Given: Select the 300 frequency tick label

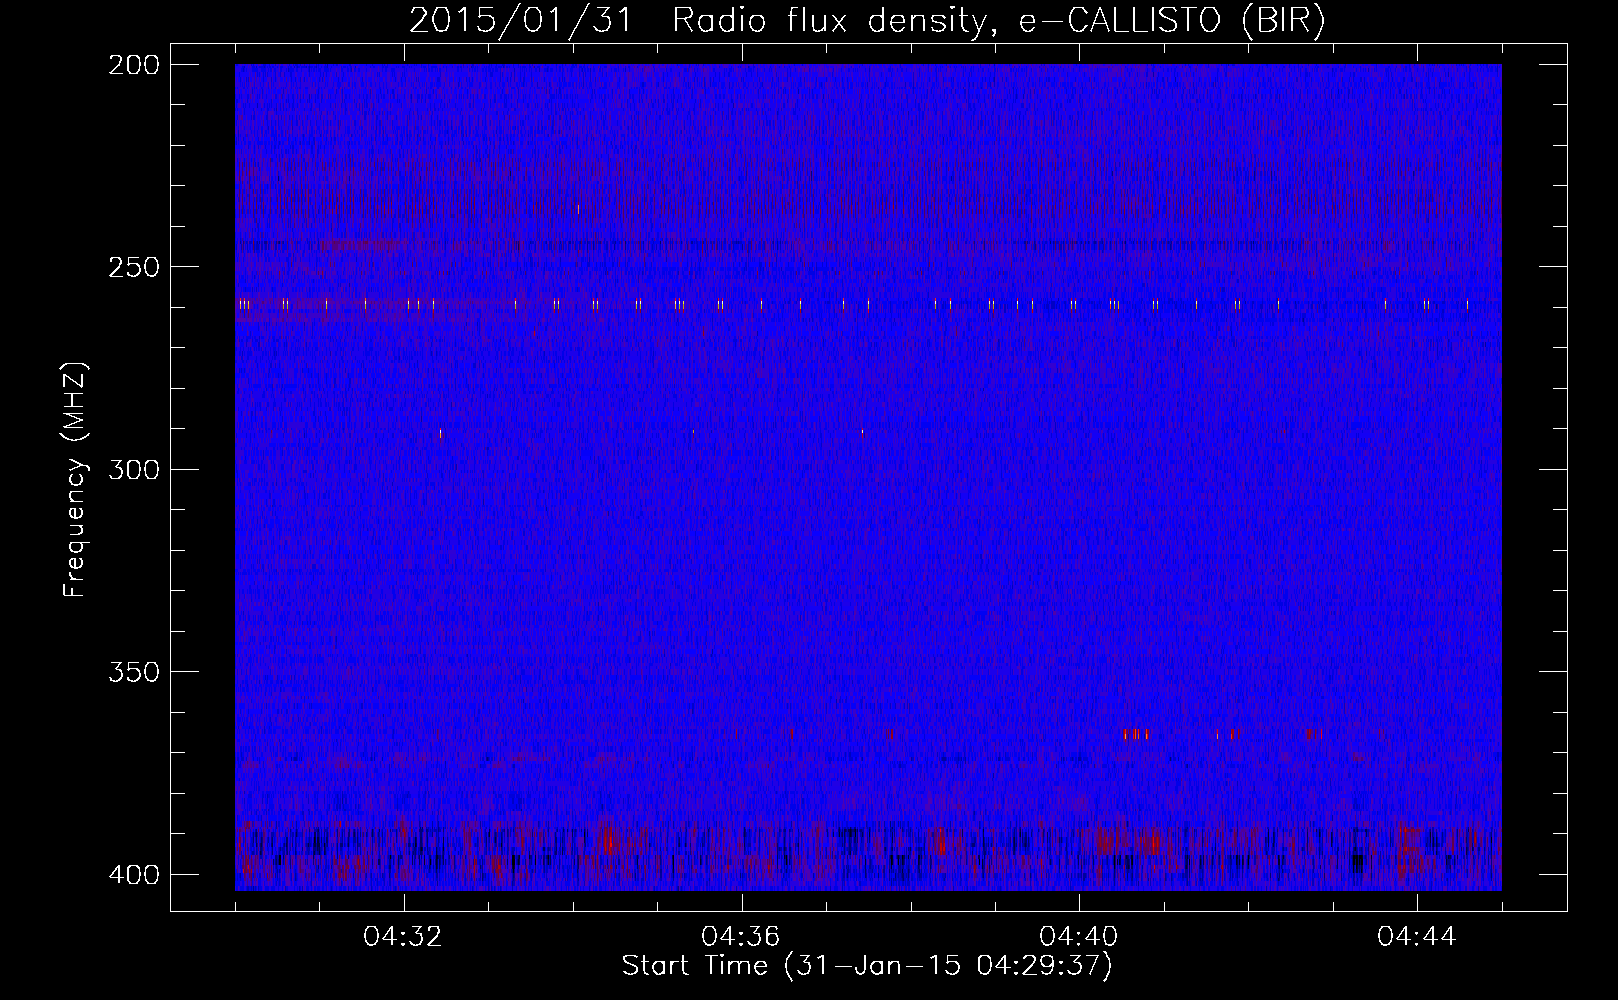Looking at the screenshot, I should 133,470.
